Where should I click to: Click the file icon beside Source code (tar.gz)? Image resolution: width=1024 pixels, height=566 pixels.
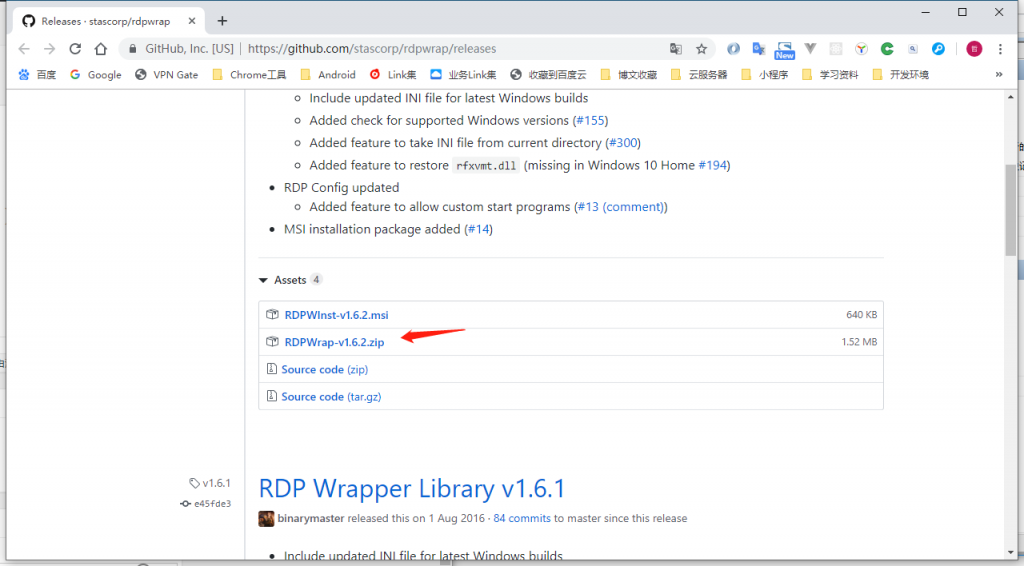(x=272, y=396)
